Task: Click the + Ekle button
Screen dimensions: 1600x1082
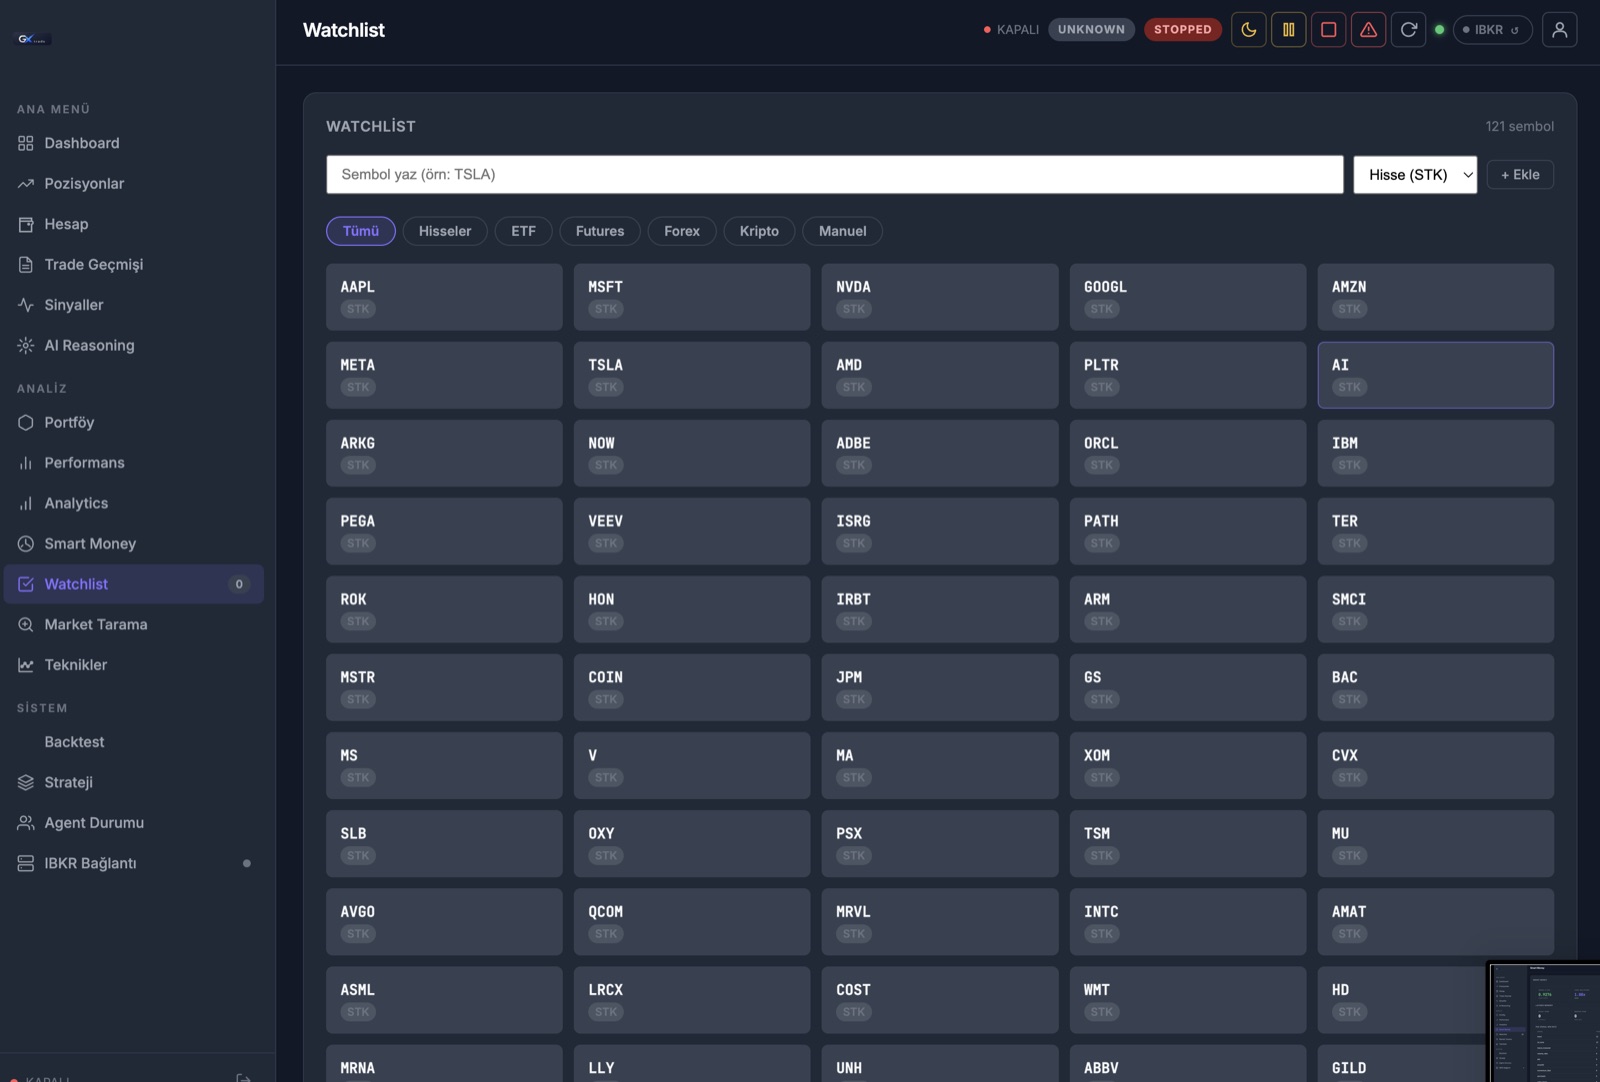Action: pos(1520,174)
